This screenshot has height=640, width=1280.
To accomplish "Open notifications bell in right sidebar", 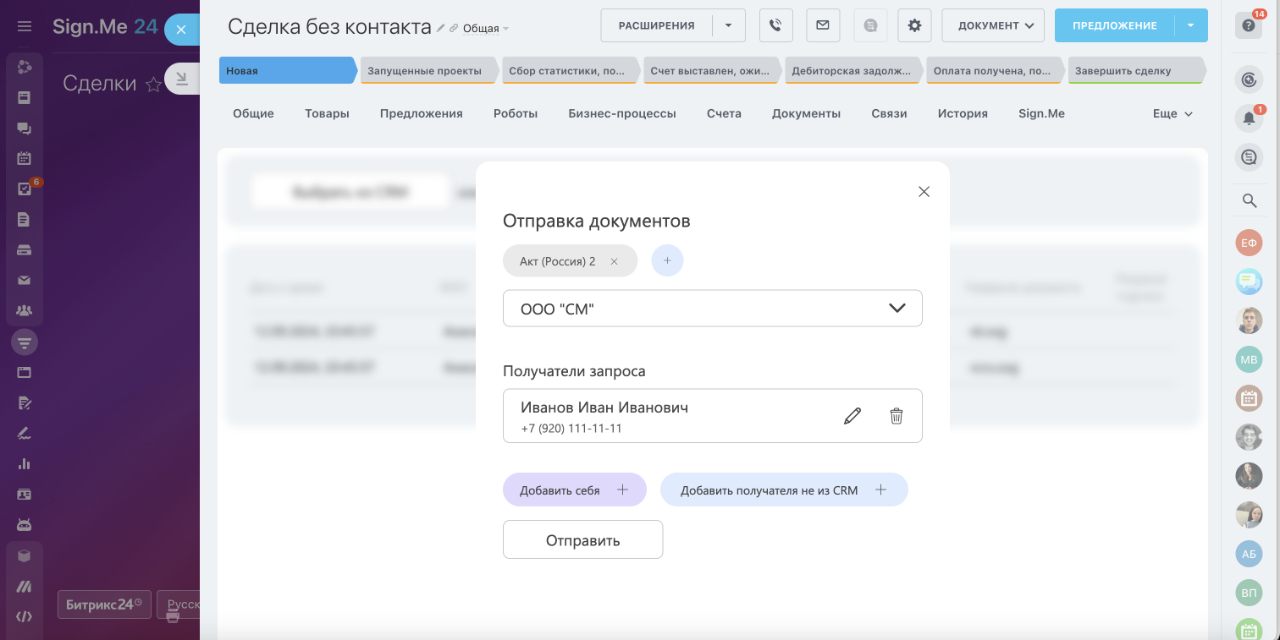I will [x=1249, y=118].
